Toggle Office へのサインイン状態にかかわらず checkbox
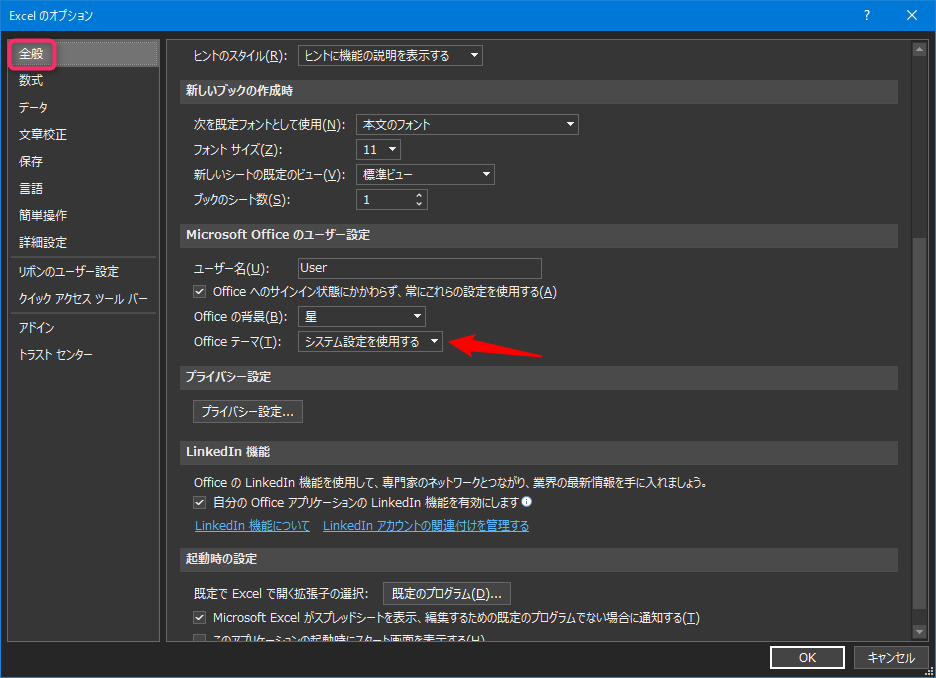Image resolution: width=936 pixels, height=678 pixels. pyautogui.click(x=199, y=292)
